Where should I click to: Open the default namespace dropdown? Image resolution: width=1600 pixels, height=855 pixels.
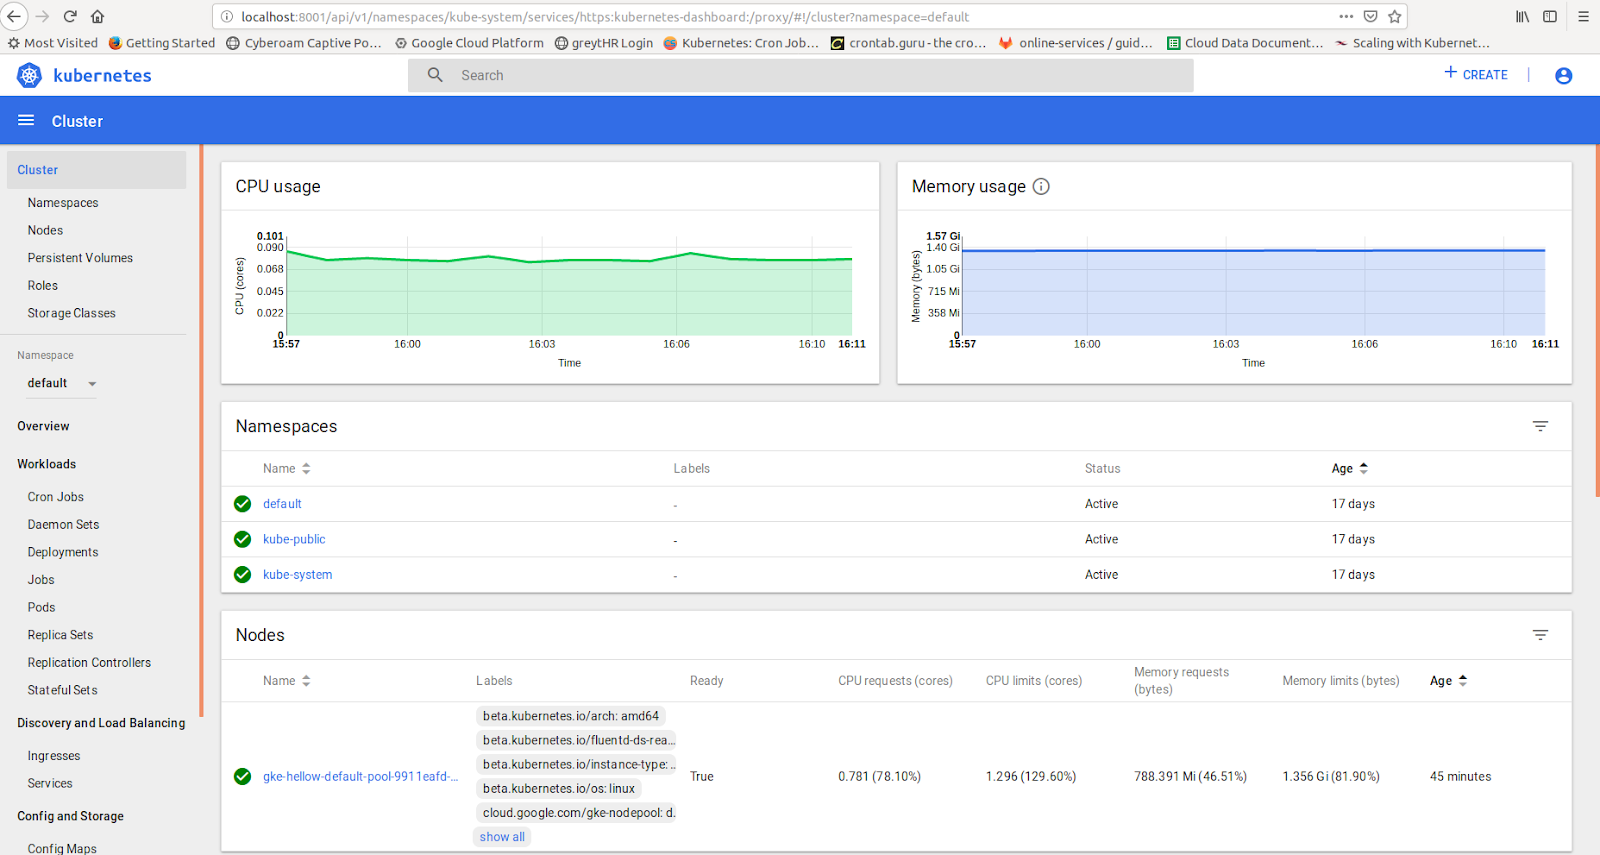click(62, 383)
